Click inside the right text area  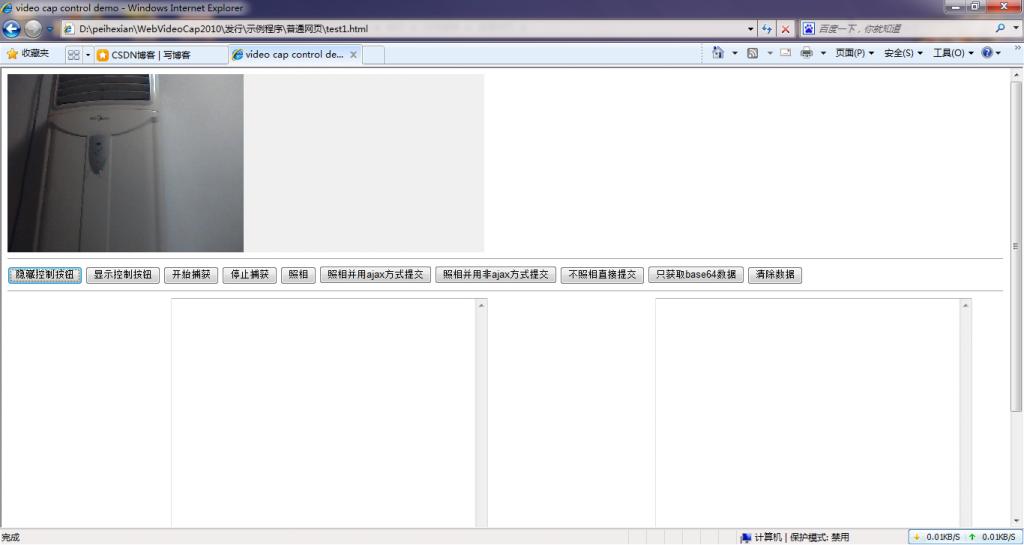(x=808, y=413)
